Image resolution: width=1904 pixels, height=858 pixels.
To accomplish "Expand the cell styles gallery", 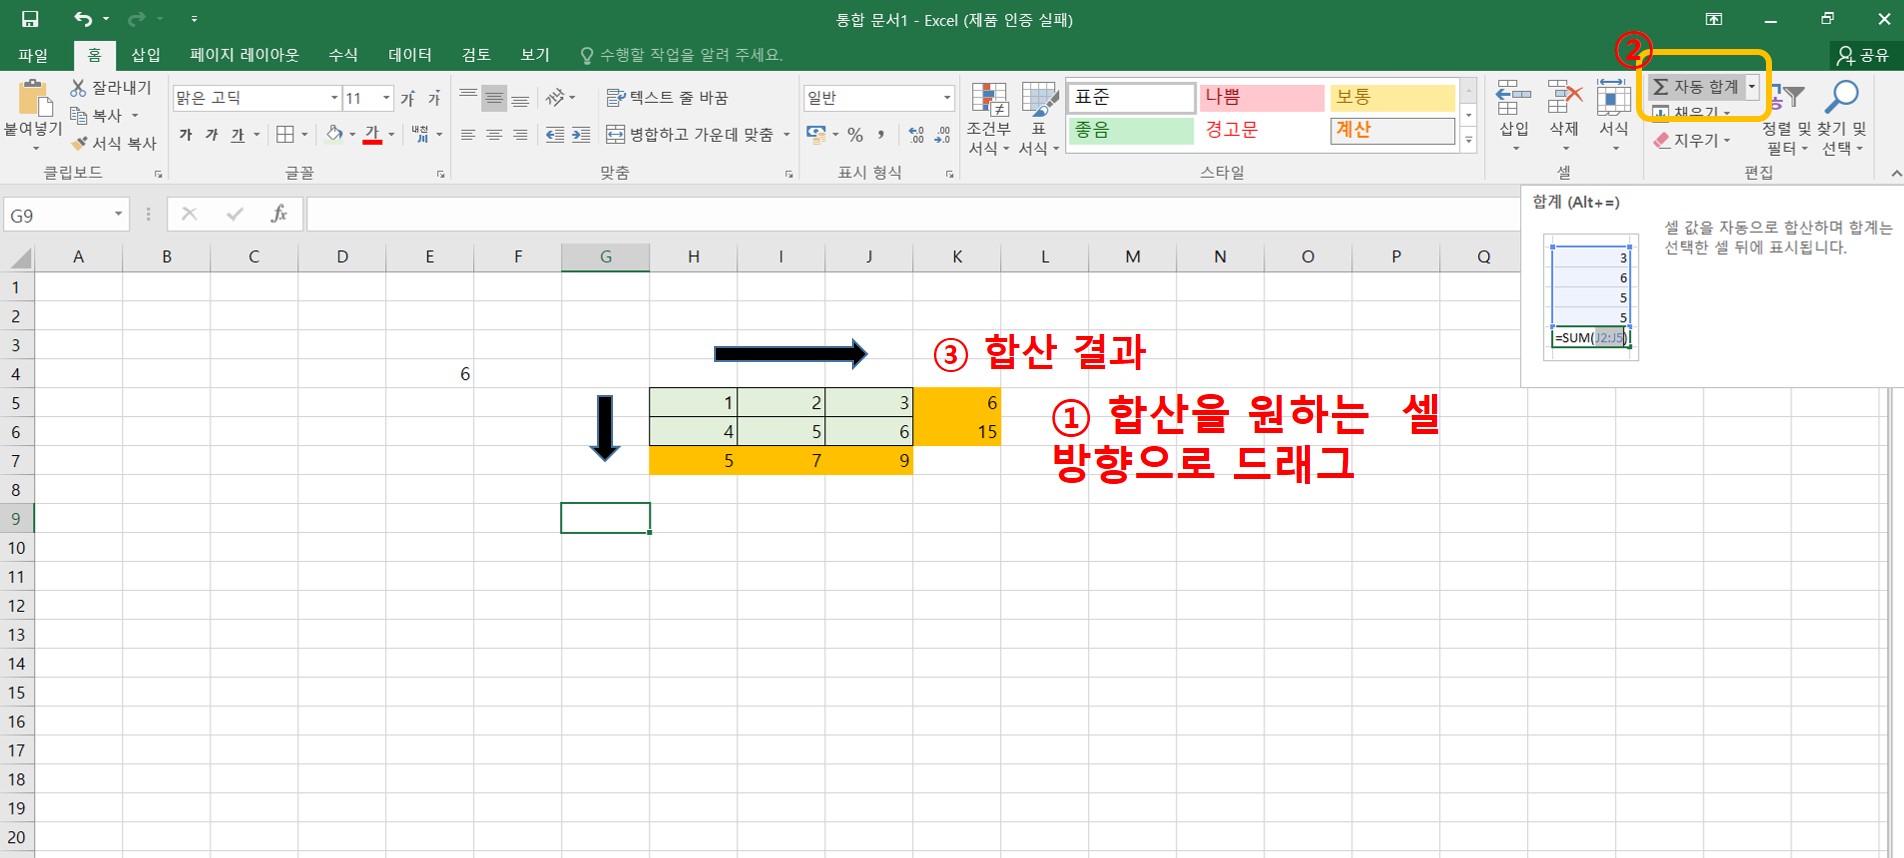I will click(x=1469, y=140).
